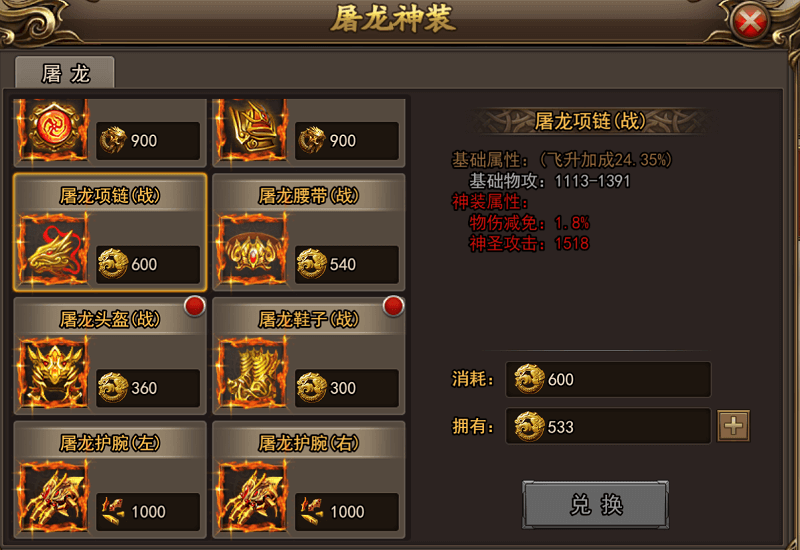
Task: Pick the 屠龙护腕(左) left bracer icon
Action: (53, 498)
